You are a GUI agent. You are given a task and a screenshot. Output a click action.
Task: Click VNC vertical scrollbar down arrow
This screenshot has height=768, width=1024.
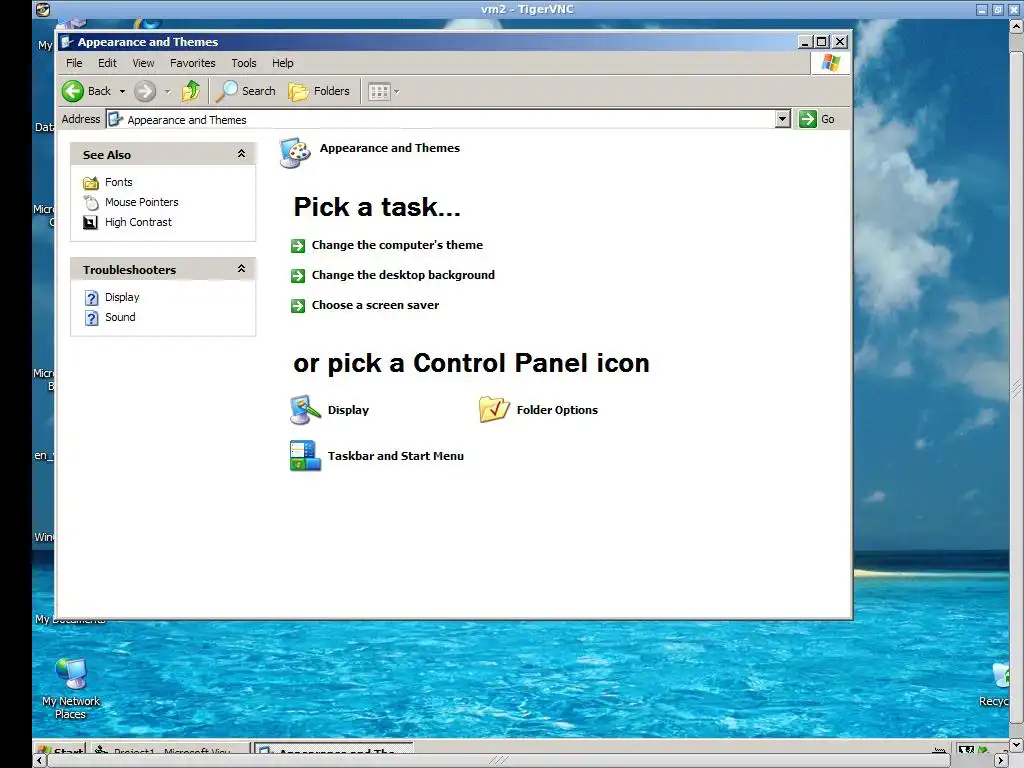(x=1016, y=744)
